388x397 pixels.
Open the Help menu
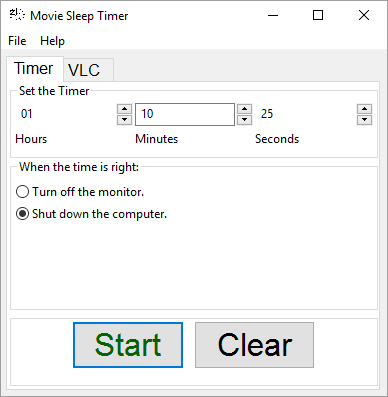click(52, 41)
